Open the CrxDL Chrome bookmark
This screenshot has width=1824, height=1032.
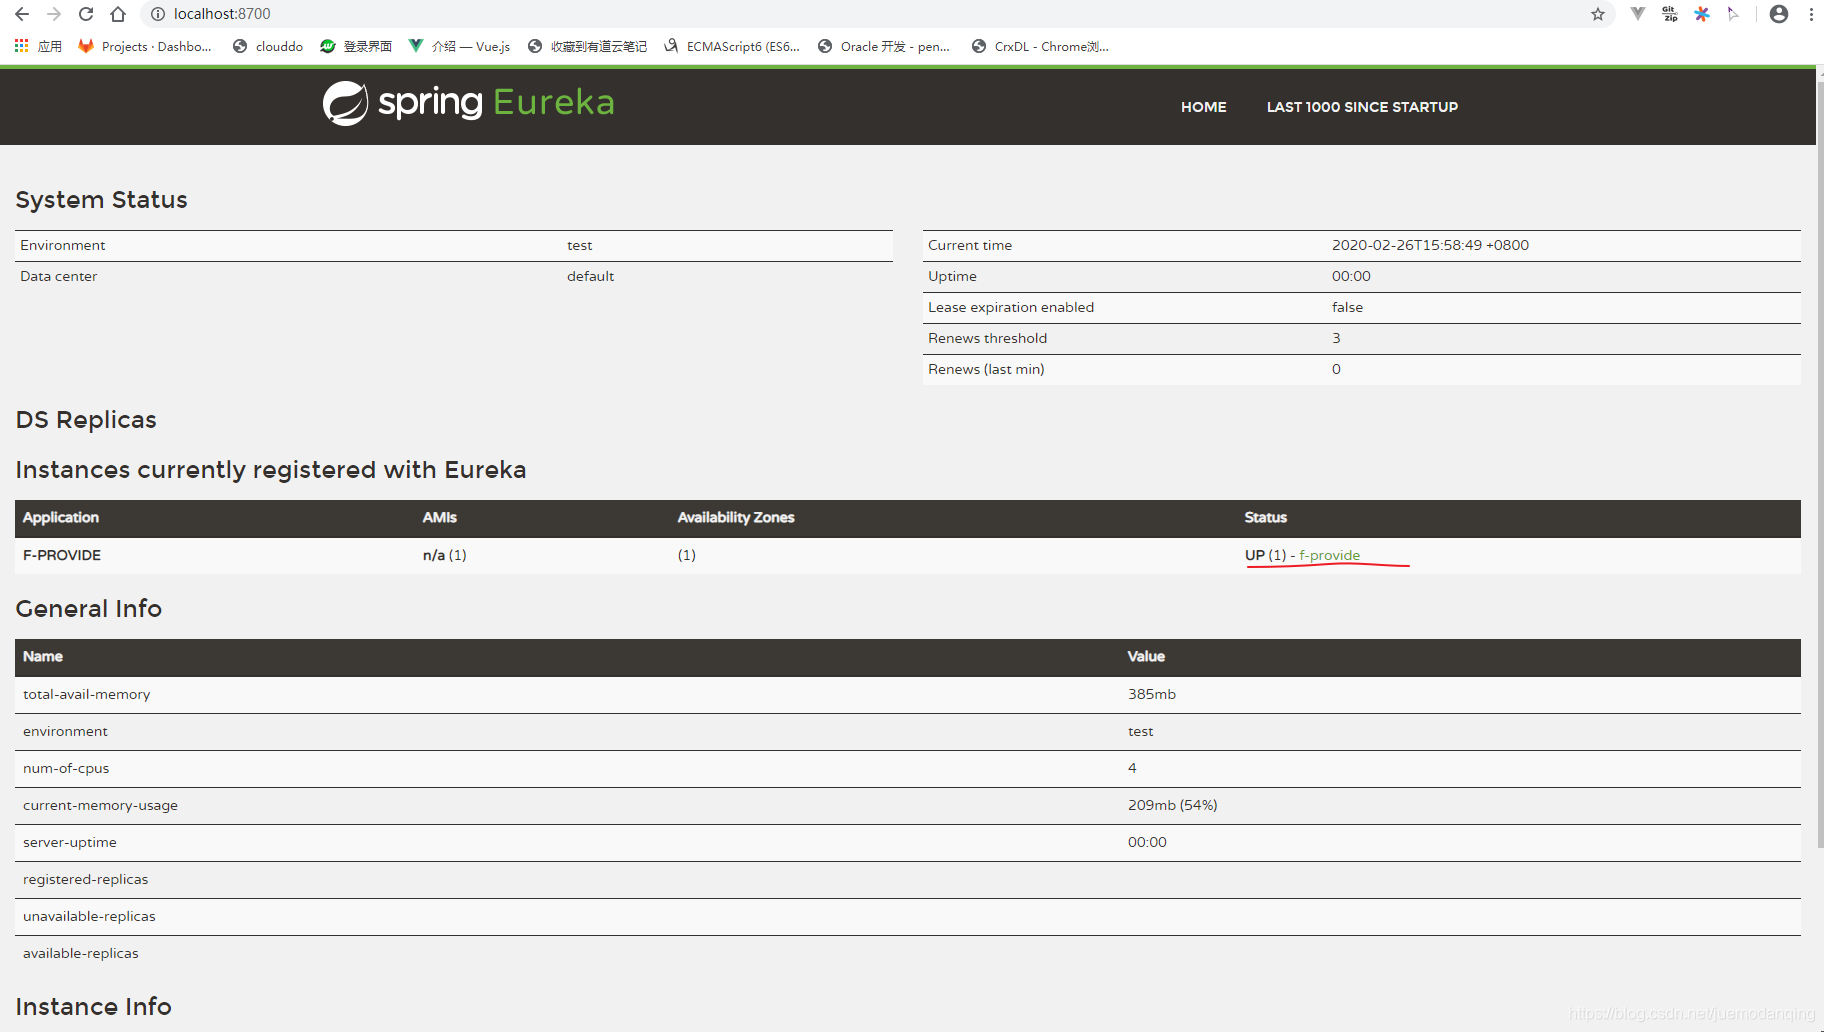pos(1040,46)
